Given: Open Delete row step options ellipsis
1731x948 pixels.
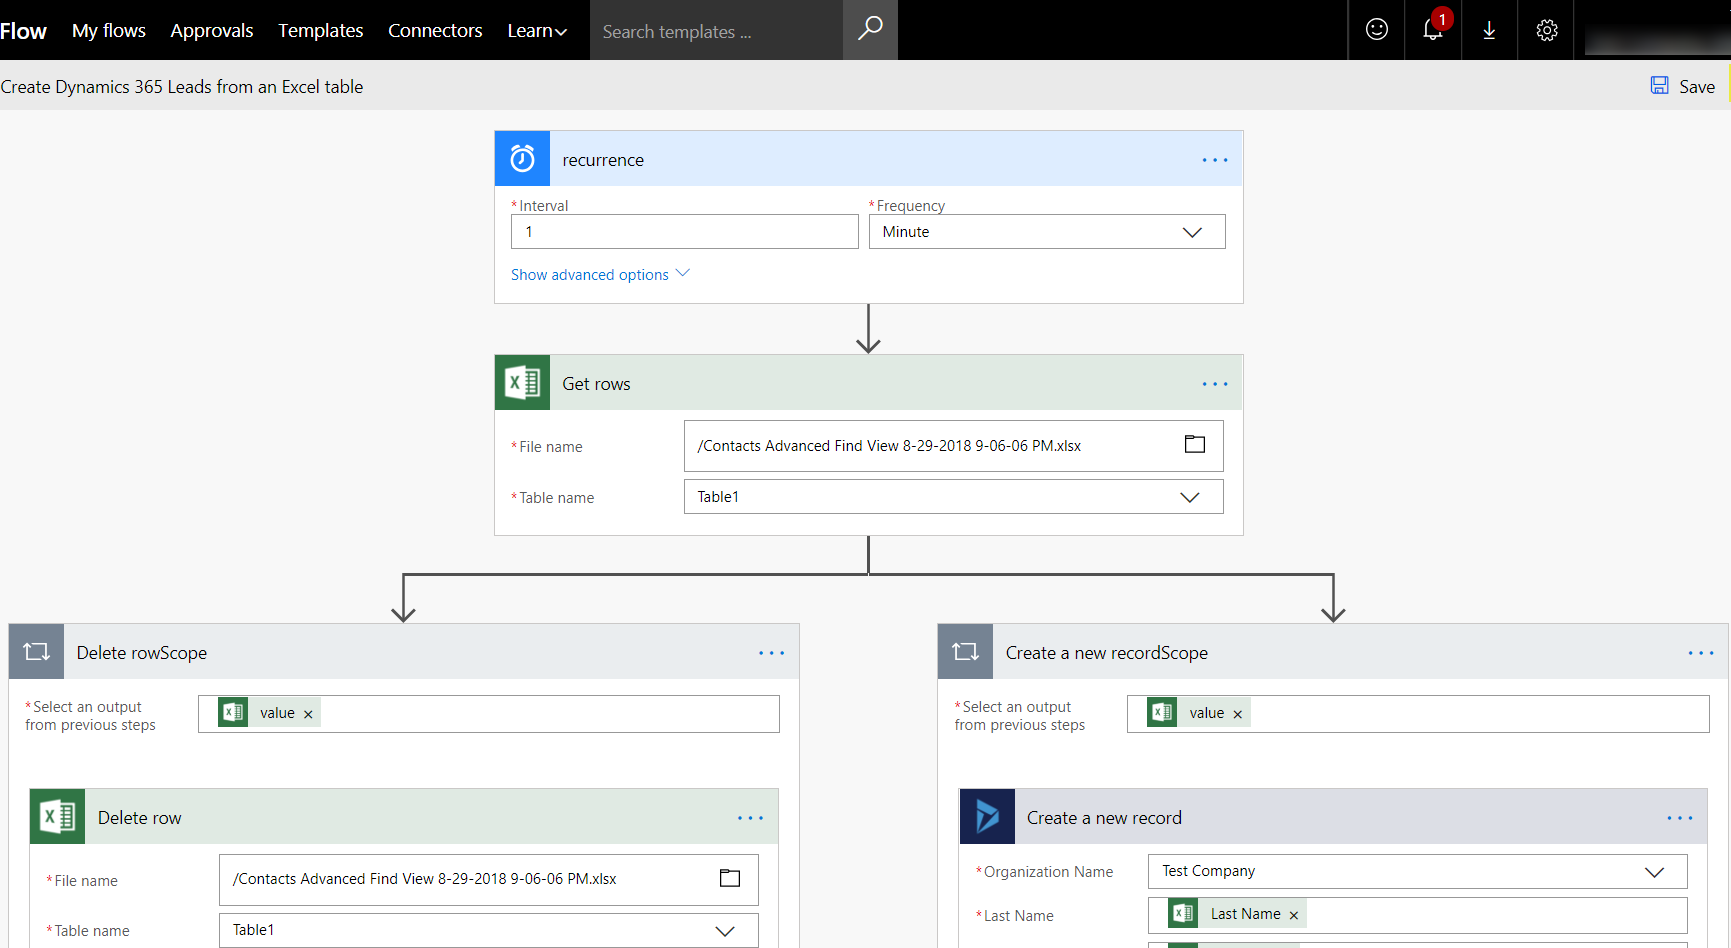Looking at the screenshot, I should point(750,818).
